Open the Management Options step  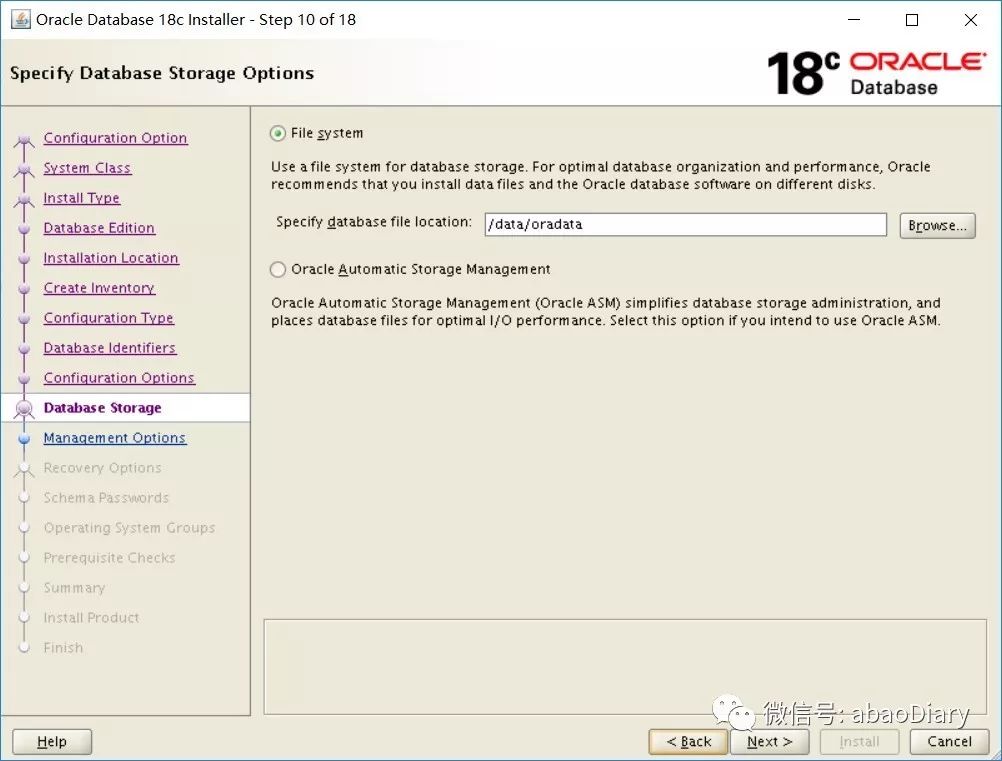coord(114,438)
